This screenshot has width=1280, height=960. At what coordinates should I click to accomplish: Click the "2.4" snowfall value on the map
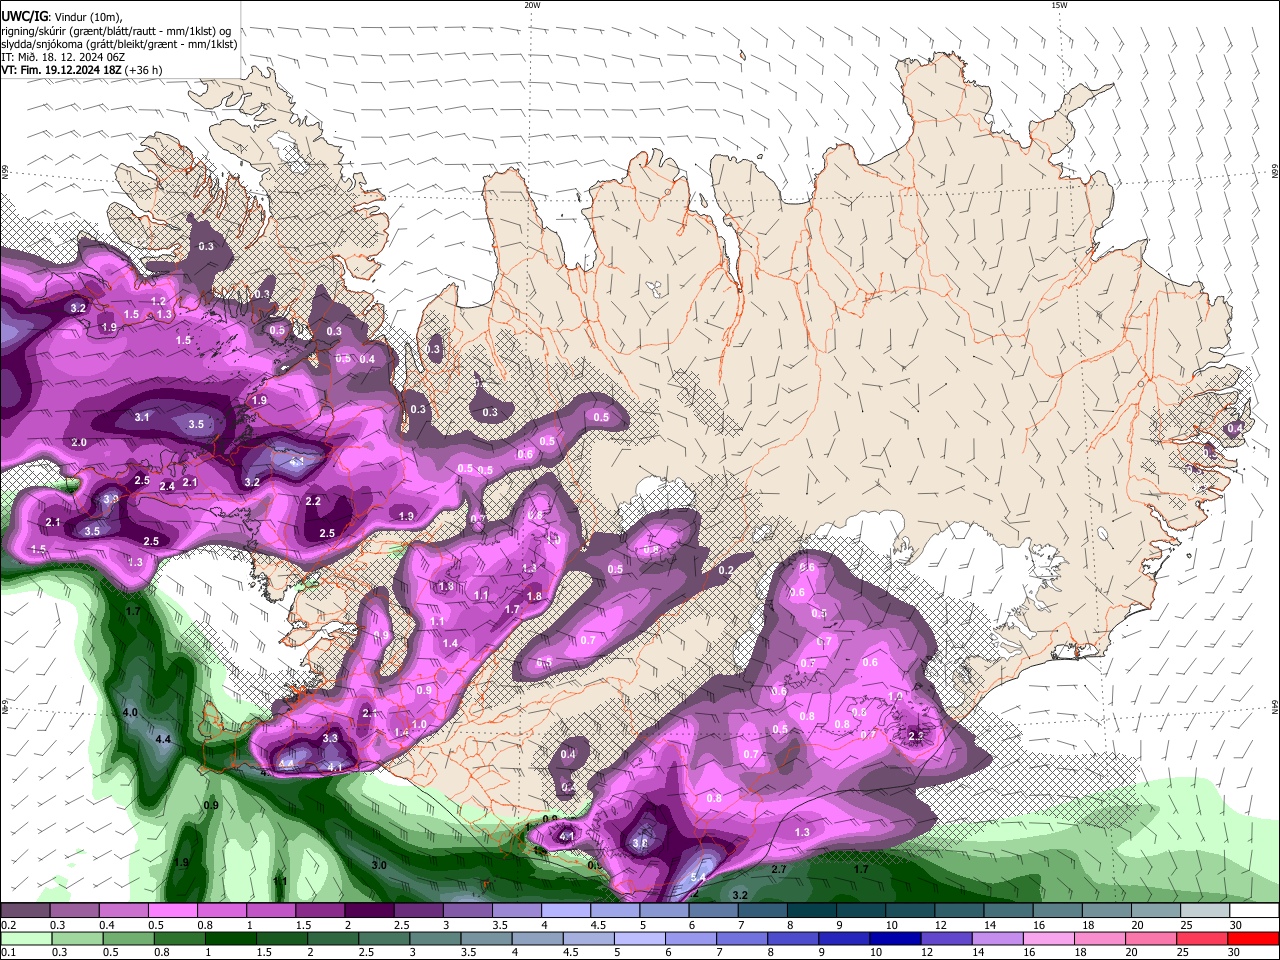(167, 486)
